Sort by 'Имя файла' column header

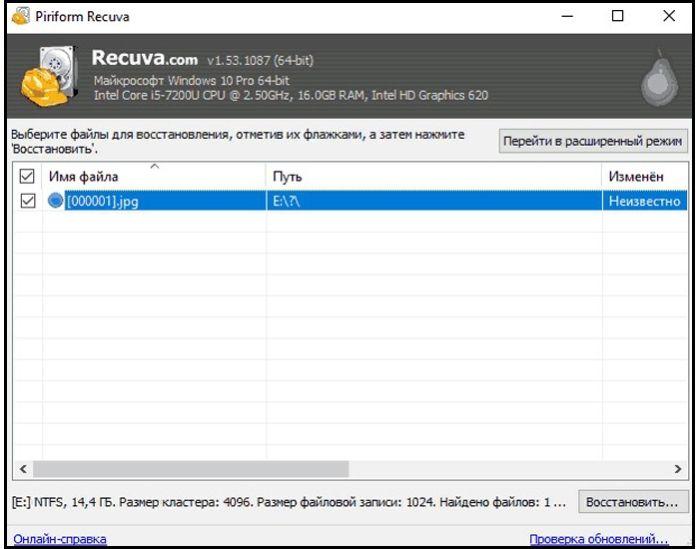[154, 176]
